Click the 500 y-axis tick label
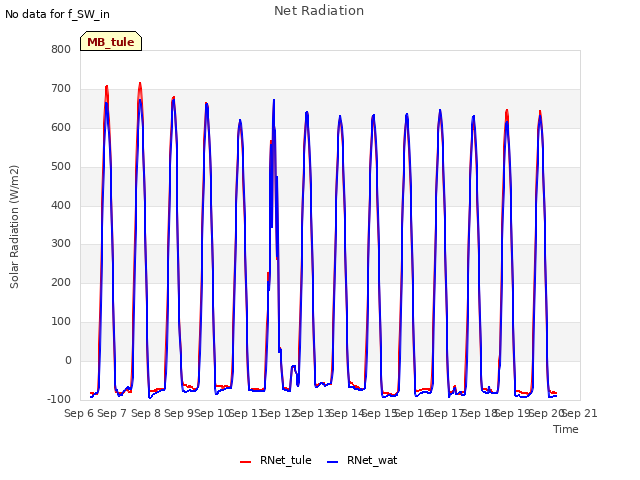The image size is (640, 480). pyautogui.click(x=61, y=167)
